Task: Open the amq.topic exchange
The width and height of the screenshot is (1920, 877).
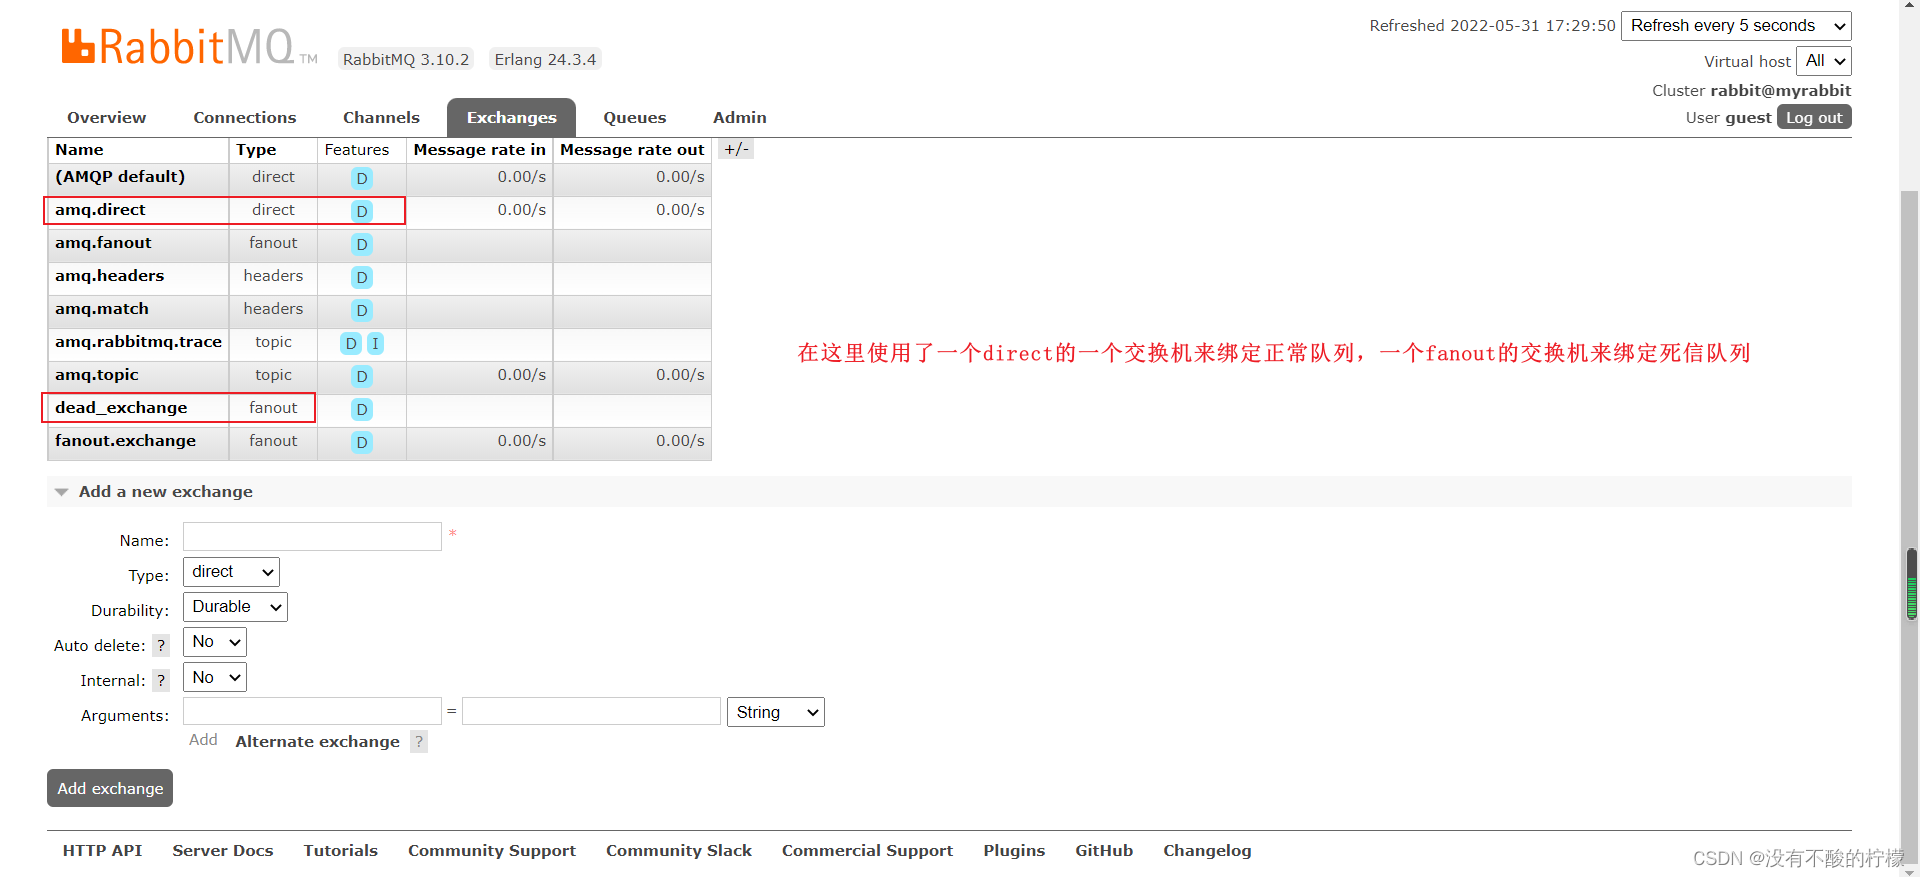Action: click(97, 374)
